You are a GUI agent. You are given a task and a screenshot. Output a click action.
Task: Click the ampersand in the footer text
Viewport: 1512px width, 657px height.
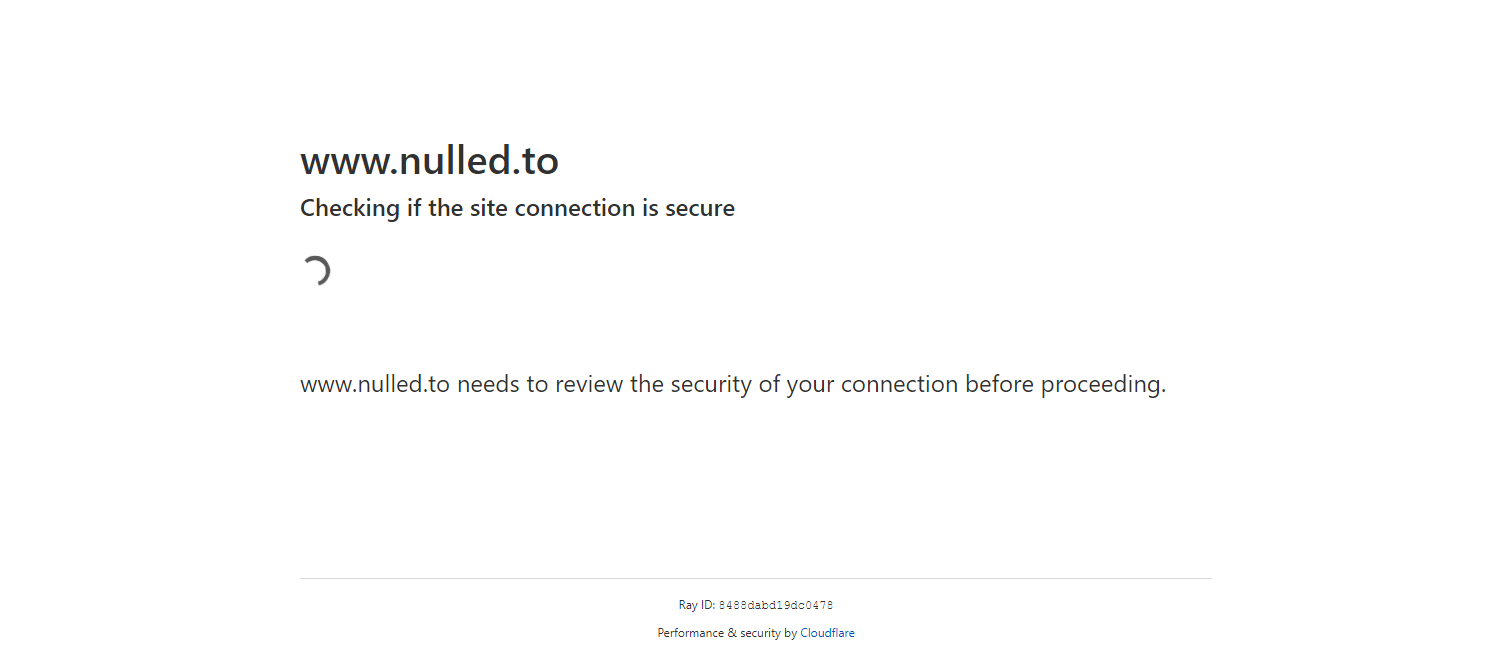[731, 633]
